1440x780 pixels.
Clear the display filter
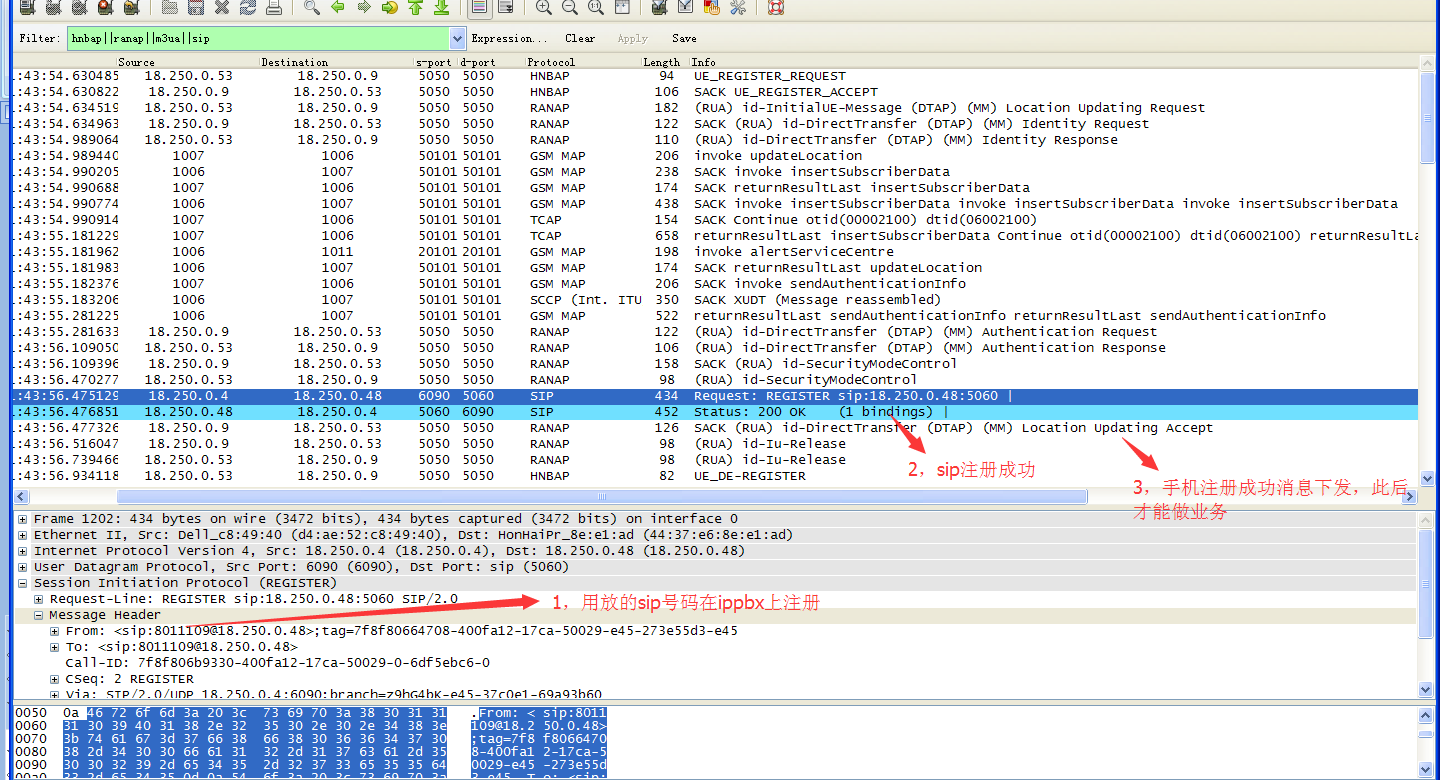pos(580,39)
